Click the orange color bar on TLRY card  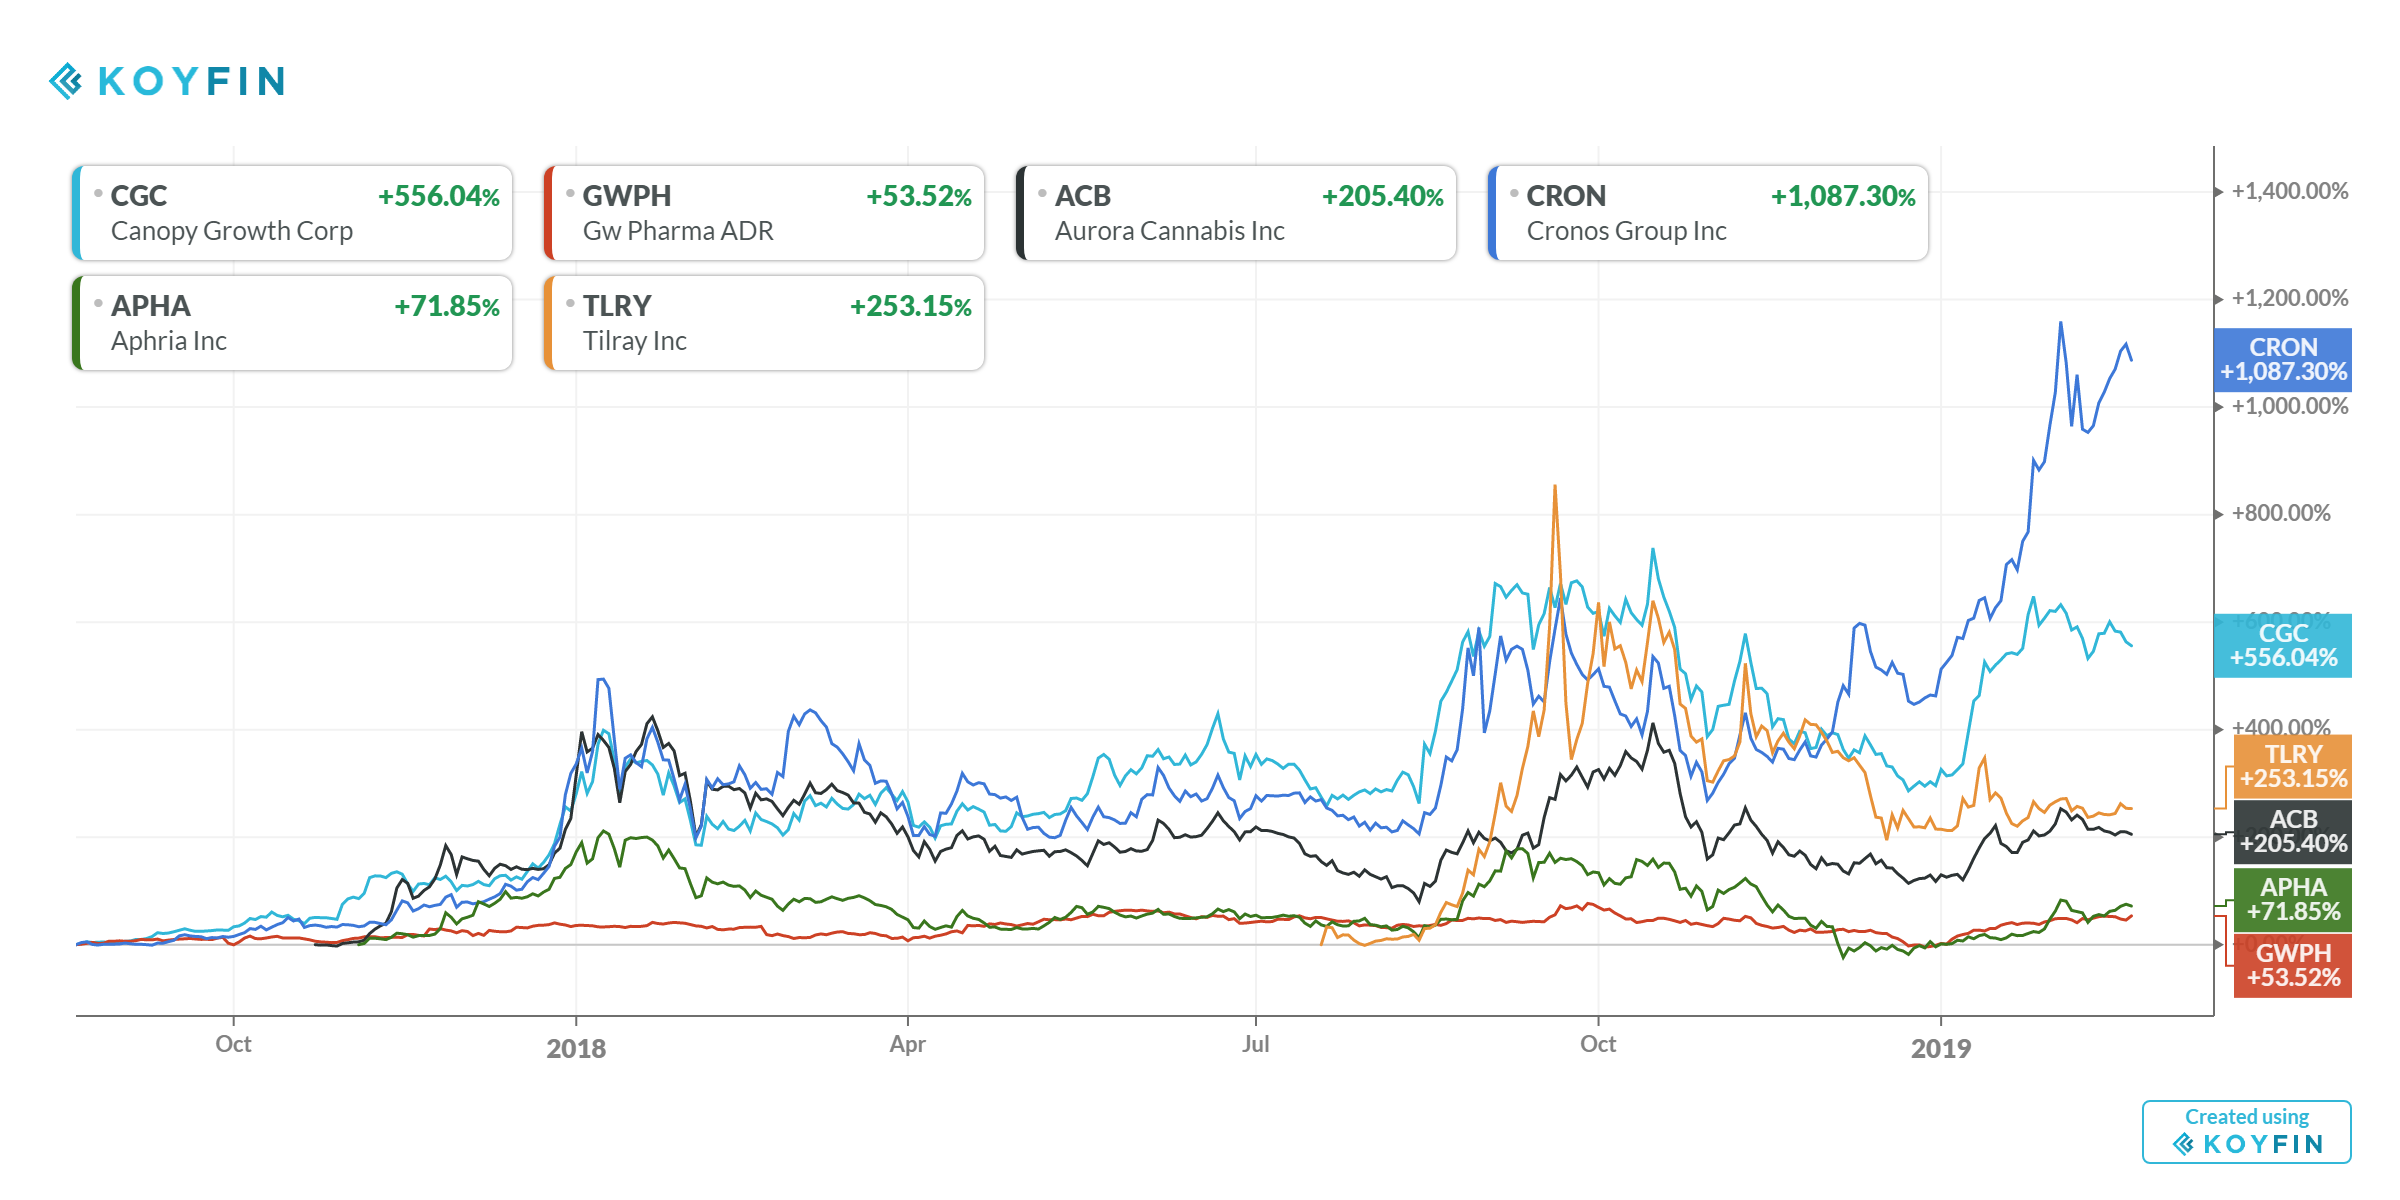(548, 323)
